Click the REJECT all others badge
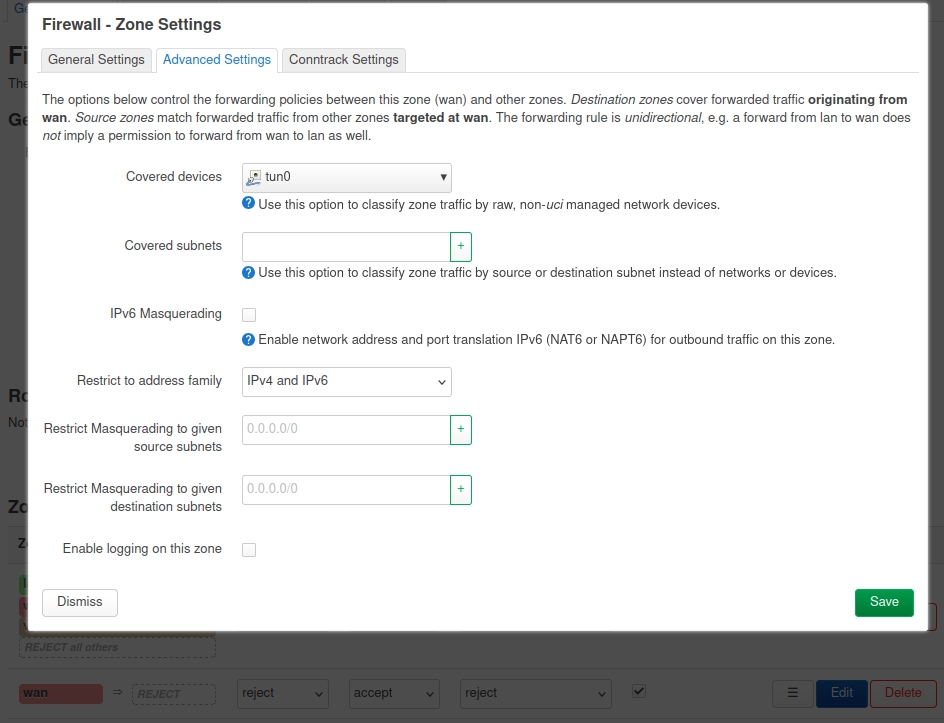 click(x=117, y=647)
